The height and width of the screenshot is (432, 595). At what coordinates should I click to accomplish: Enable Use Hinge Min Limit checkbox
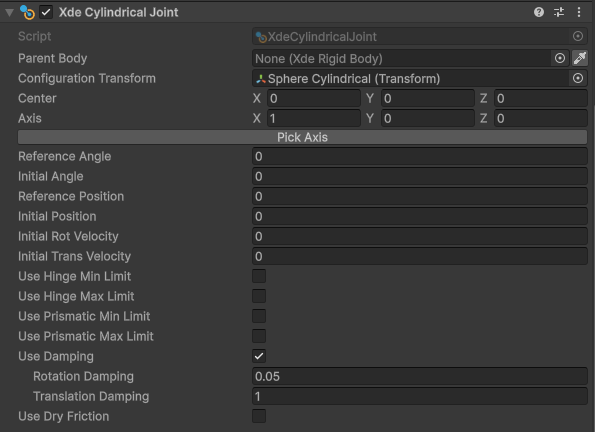click(259, 276)
